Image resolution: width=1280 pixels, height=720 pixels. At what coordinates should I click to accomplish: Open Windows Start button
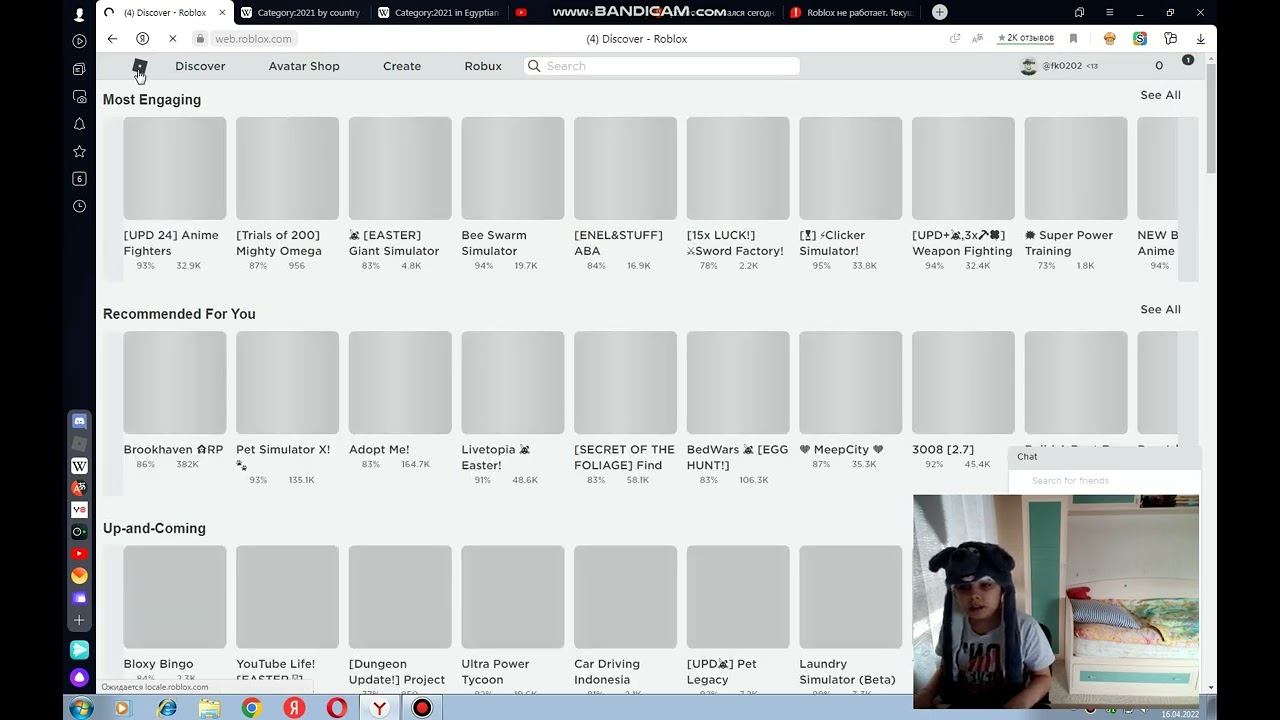[x=81, y=708]
